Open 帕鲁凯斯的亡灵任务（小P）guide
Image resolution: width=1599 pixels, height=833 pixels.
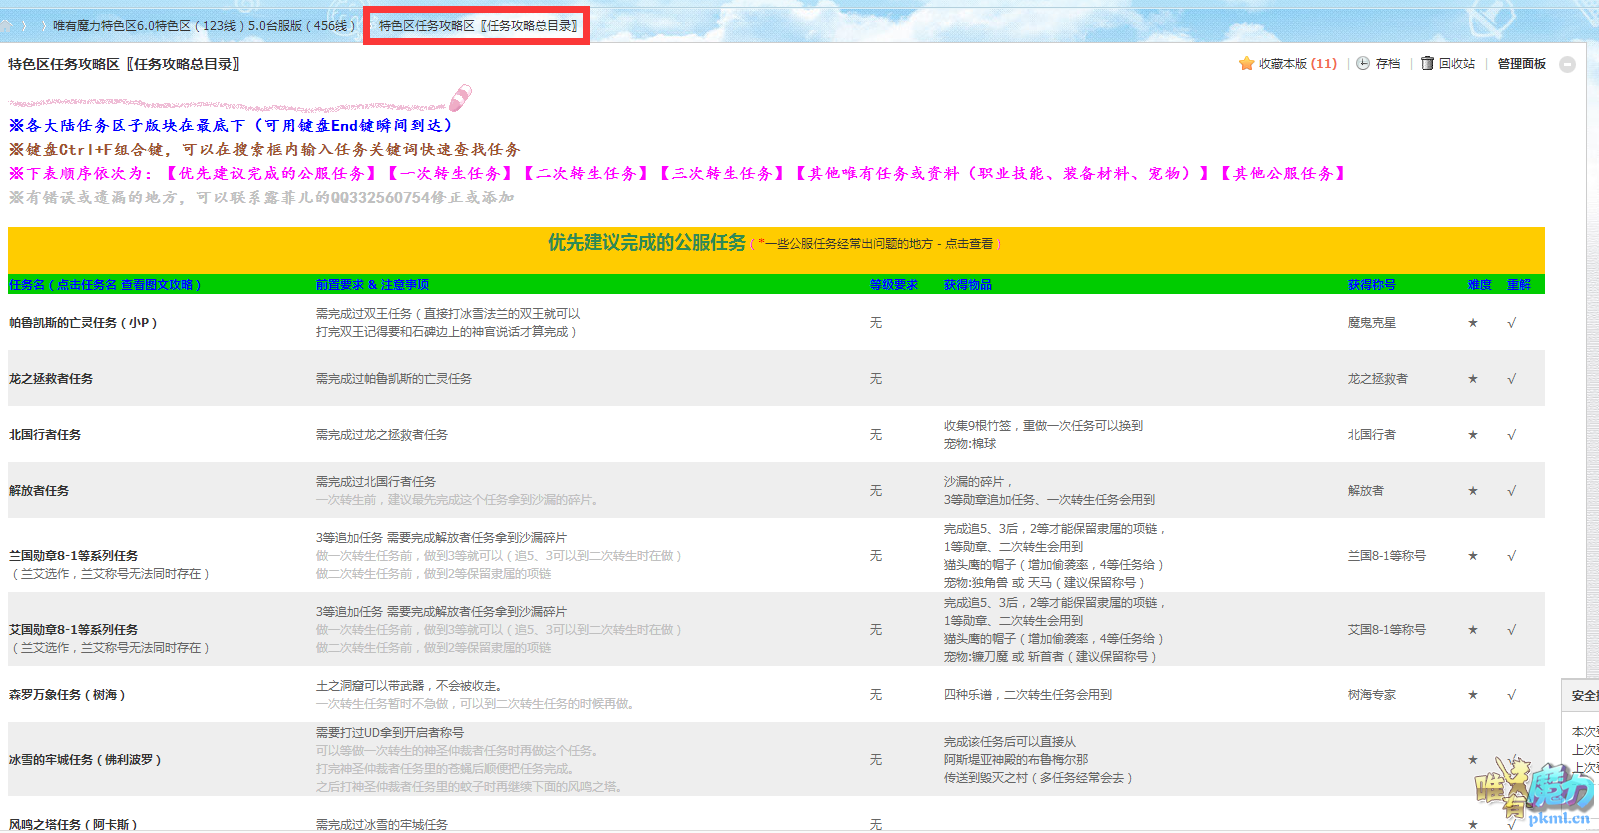pos(83,323)
